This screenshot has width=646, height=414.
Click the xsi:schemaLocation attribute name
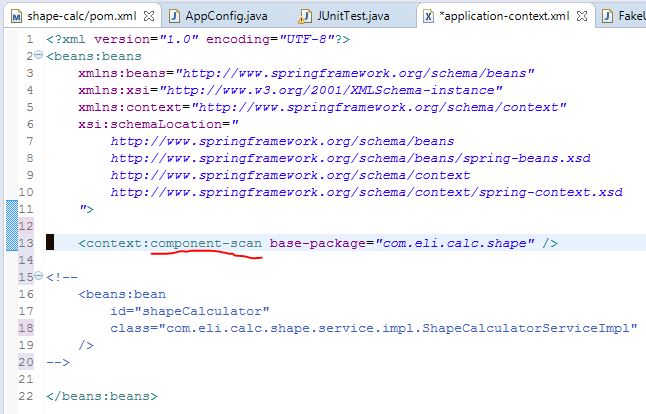[150, 124]
